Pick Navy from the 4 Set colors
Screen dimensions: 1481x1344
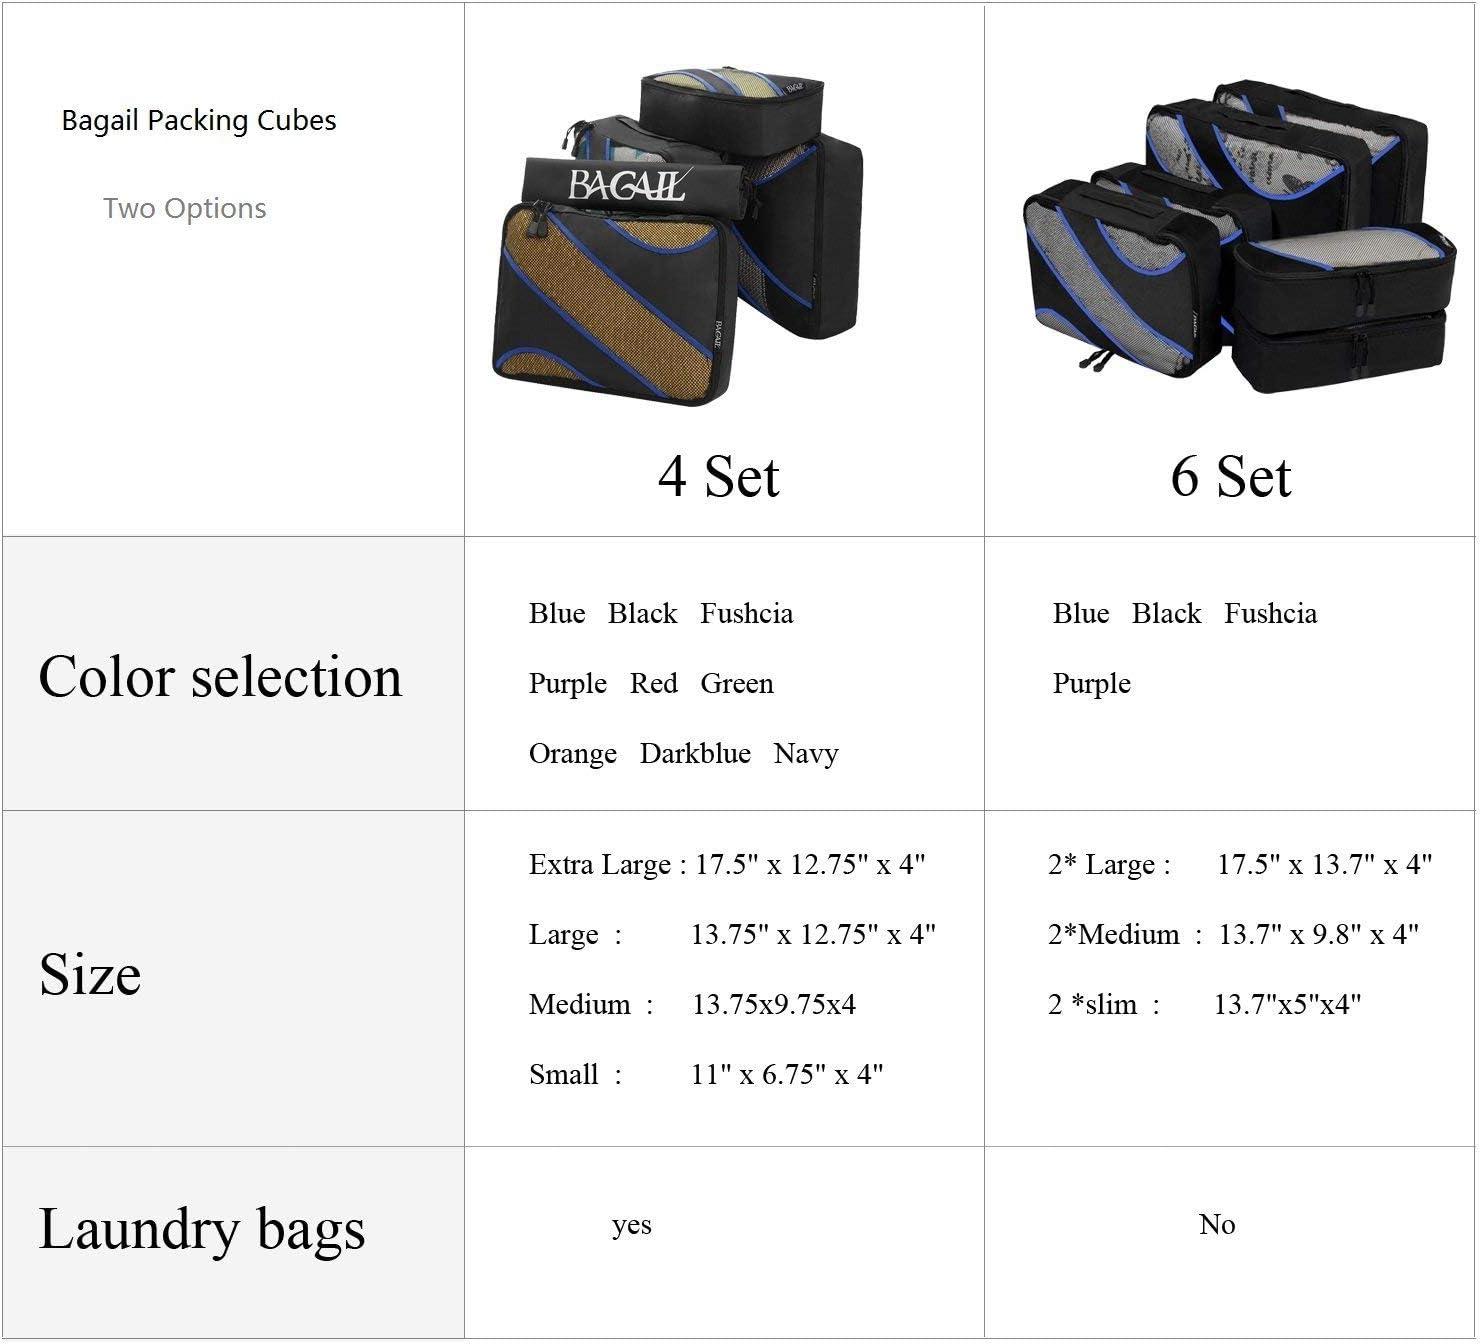(806, 753)
